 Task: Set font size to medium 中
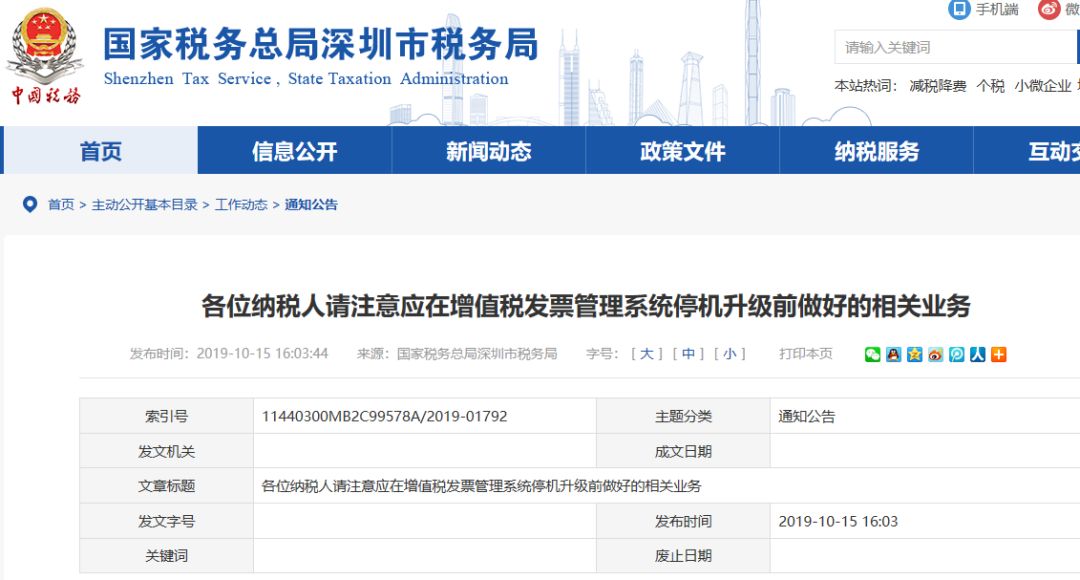click(x=688, y=354)
